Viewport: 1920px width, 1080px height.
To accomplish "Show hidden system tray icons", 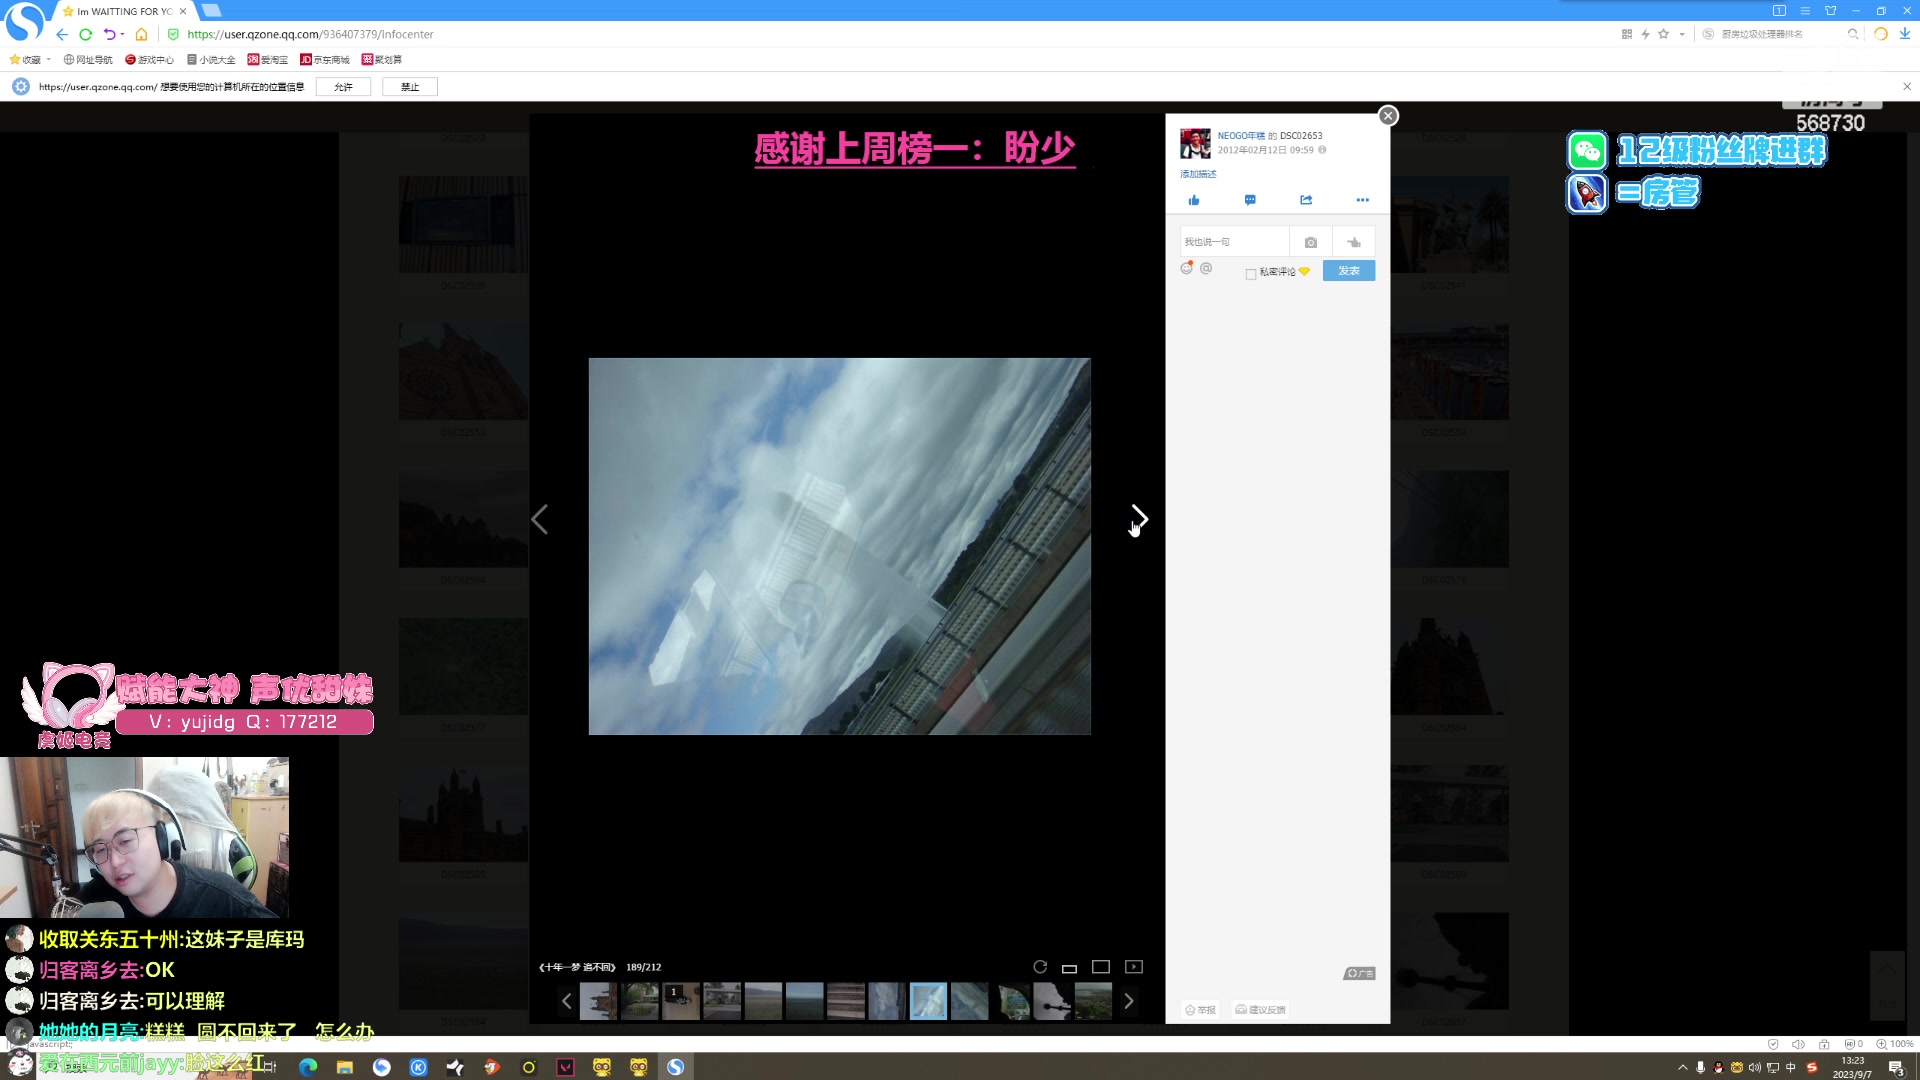I will coord(1682,1068).
